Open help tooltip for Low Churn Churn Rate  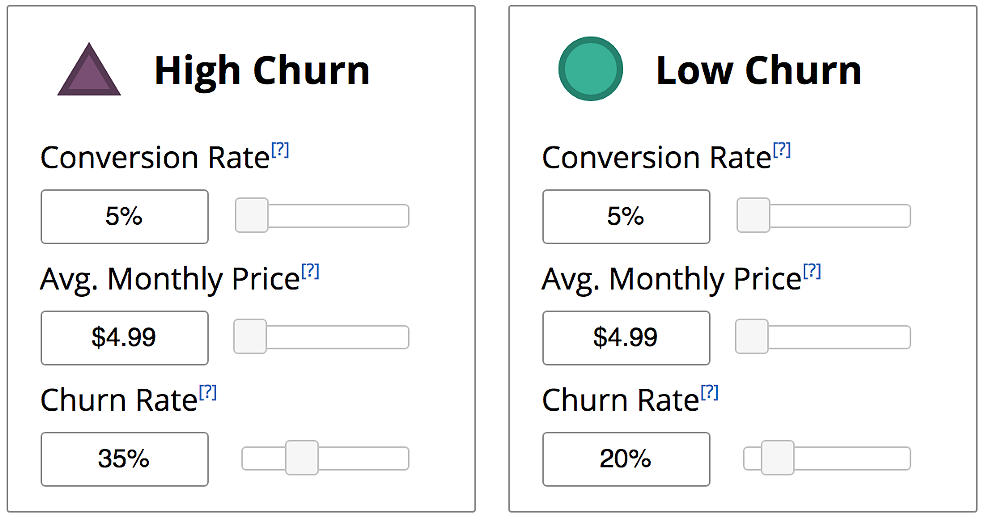[710, 392]
